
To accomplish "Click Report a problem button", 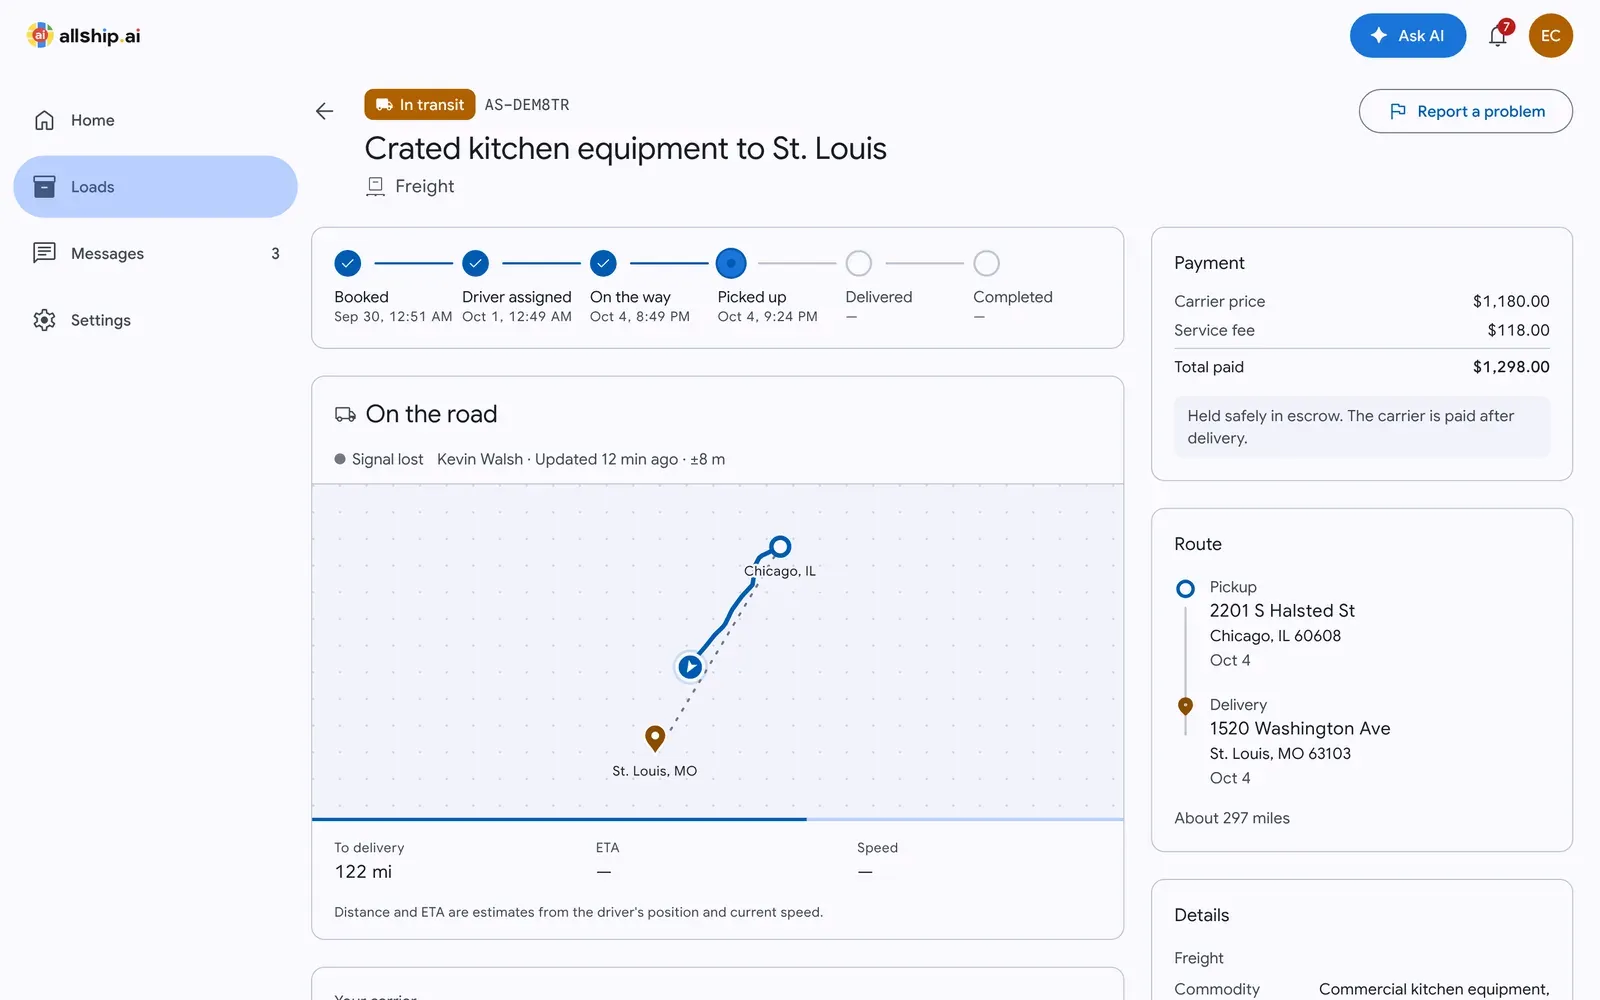I will tap(1465, 111).
